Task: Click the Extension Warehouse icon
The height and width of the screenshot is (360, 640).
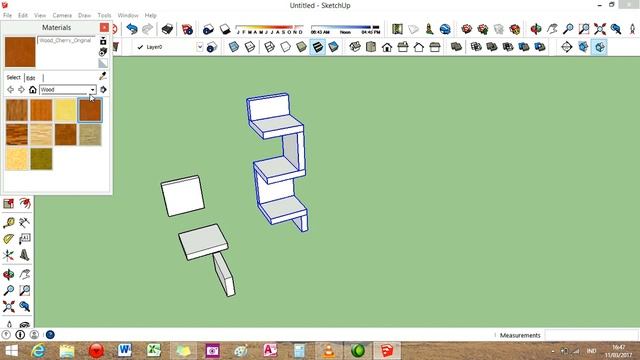Action: [x=514, y=29]
